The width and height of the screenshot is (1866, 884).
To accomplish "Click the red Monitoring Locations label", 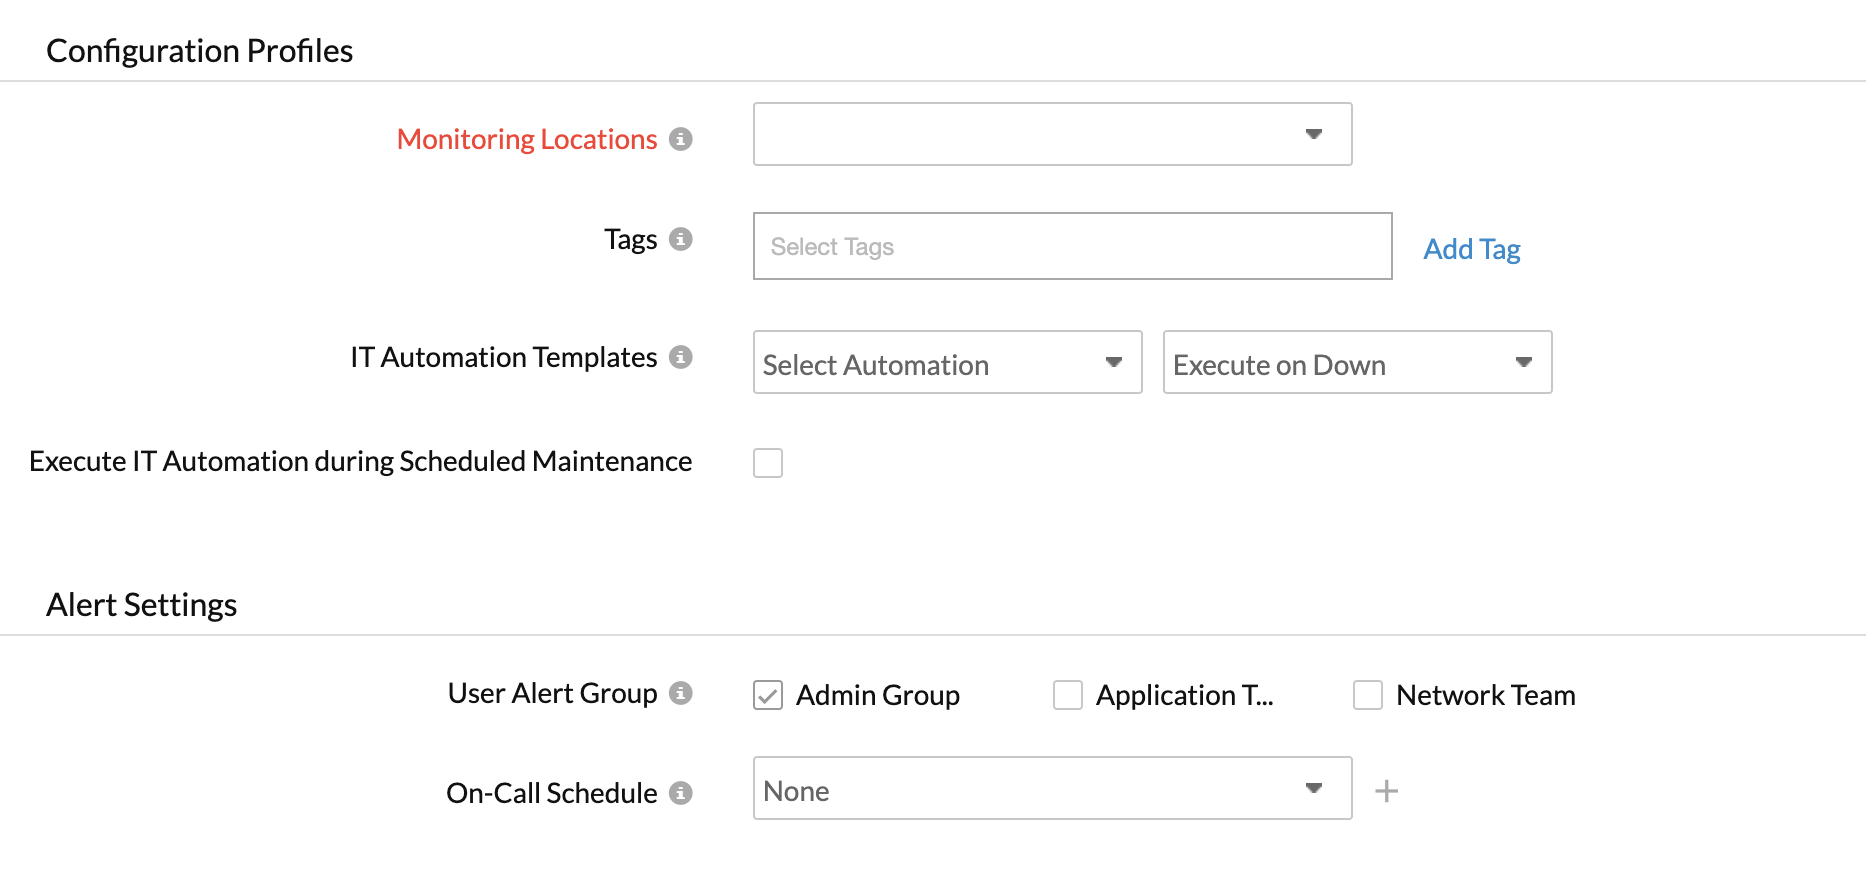I will 527,139.
